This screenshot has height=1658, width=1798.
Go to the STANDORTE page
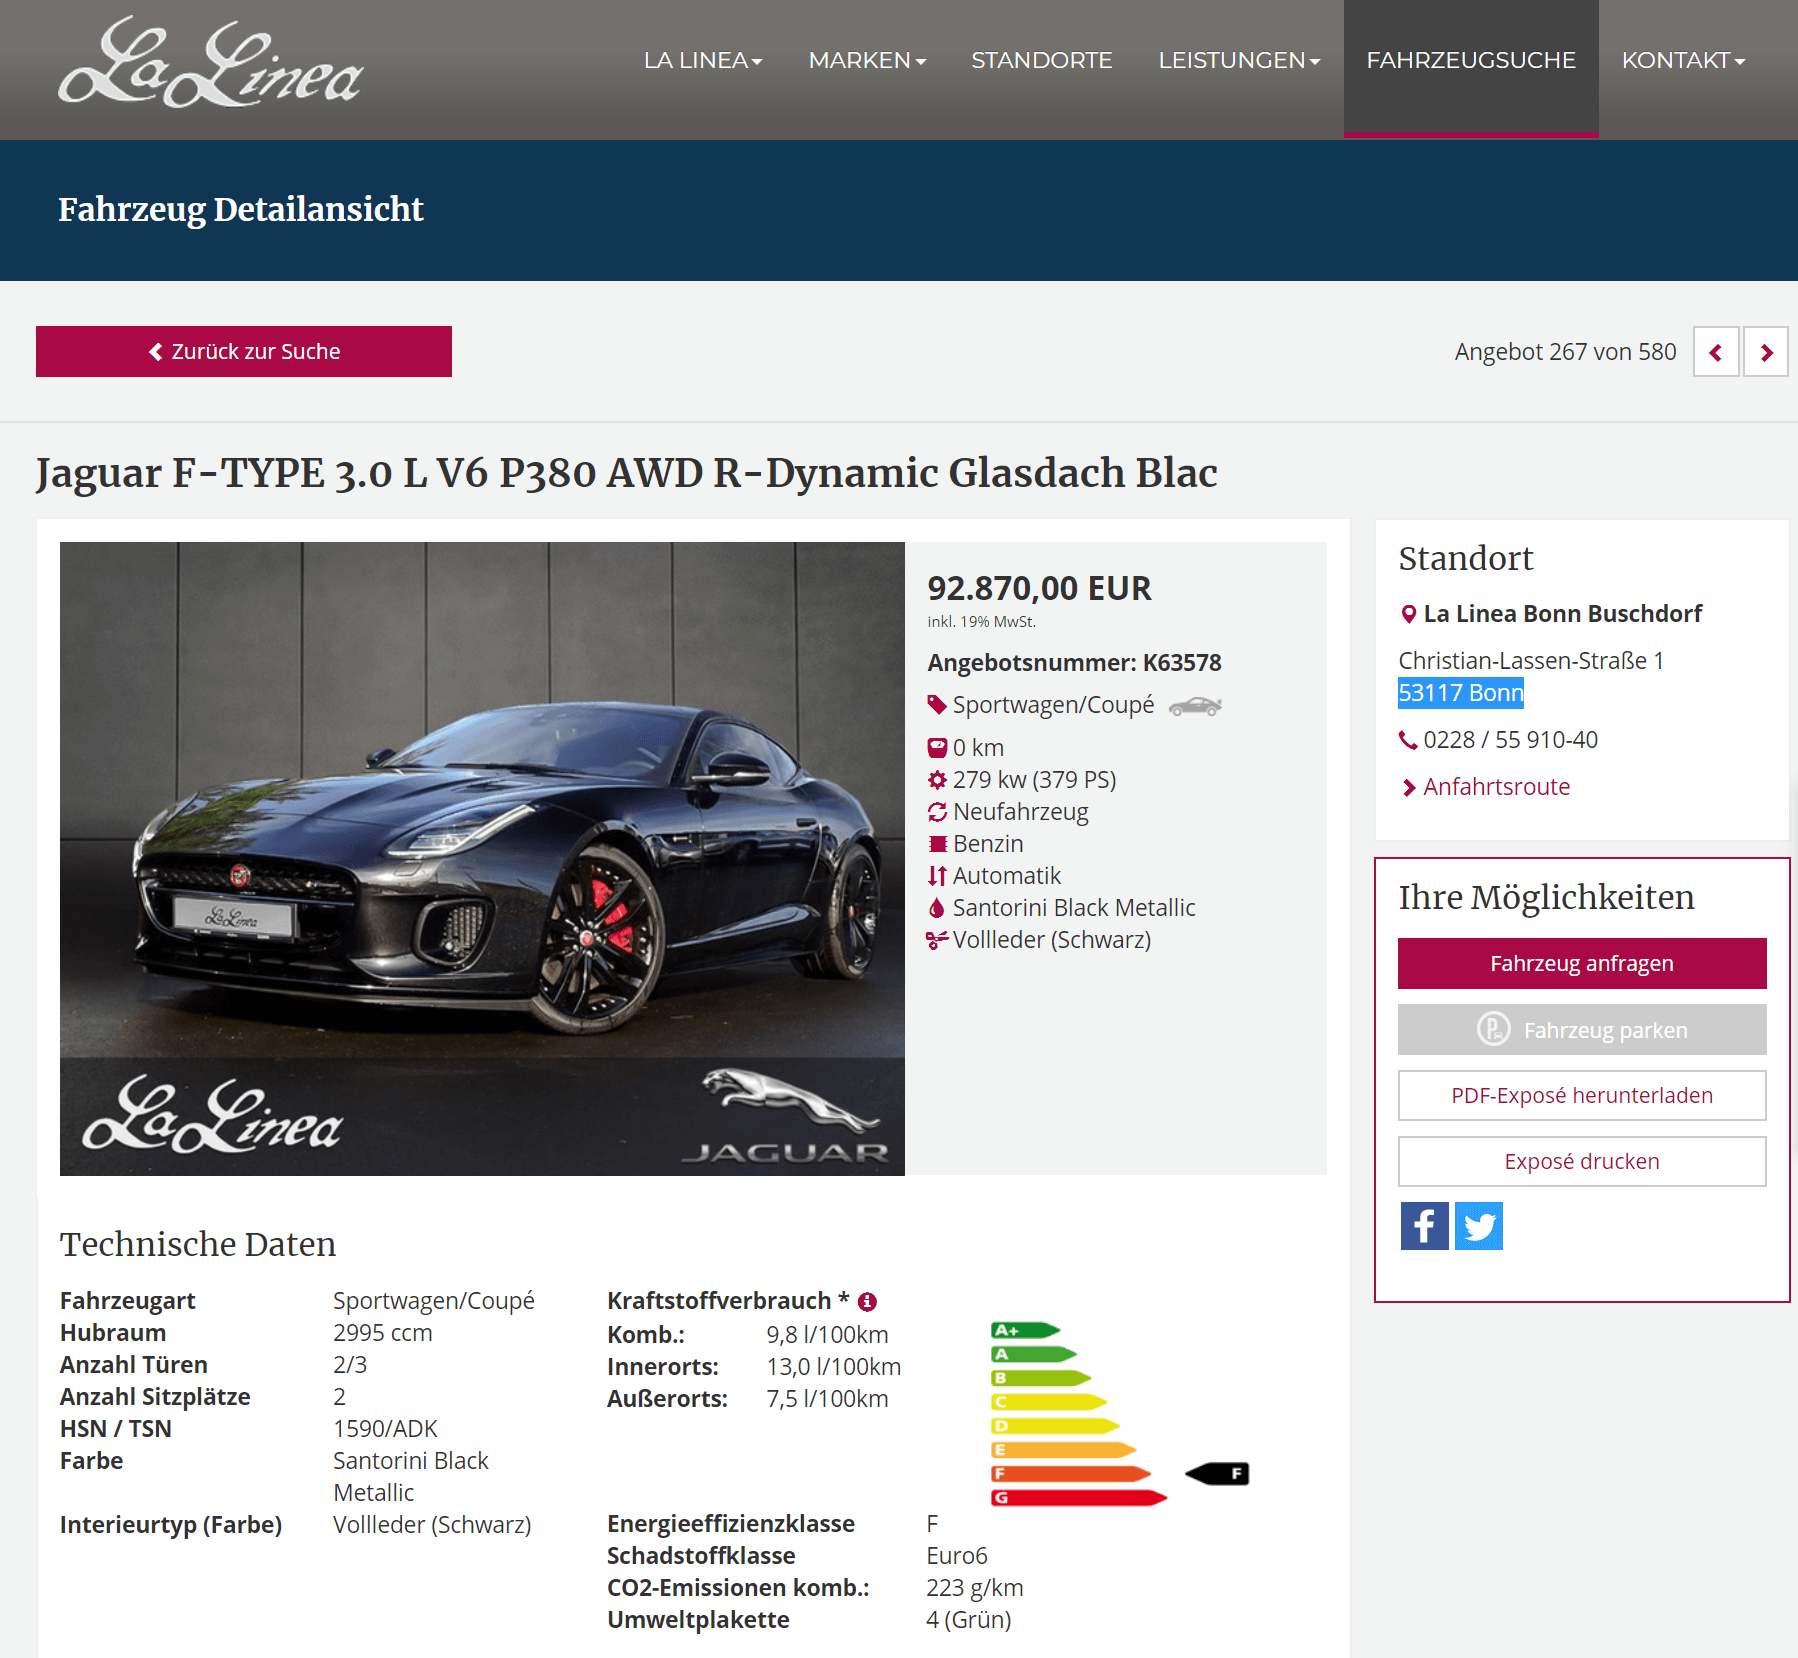tap(1041, 60)
